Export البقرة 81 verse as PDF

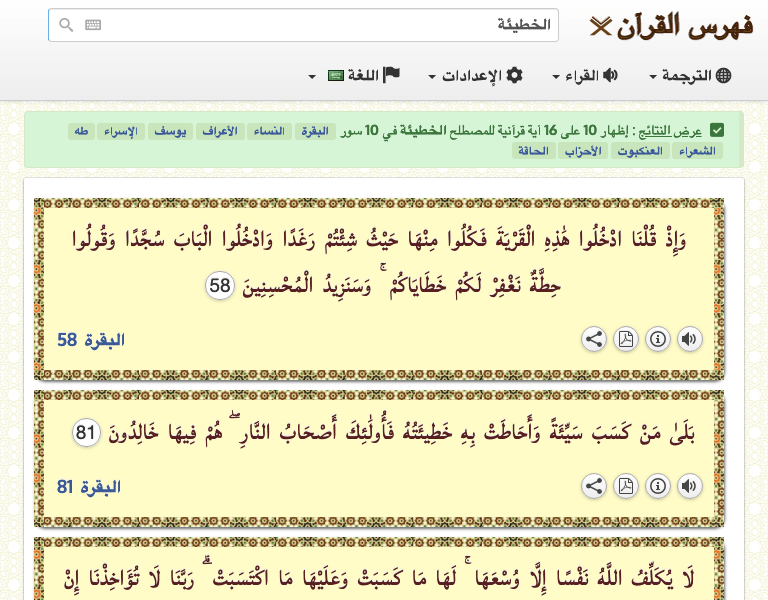tap(626, 486)
